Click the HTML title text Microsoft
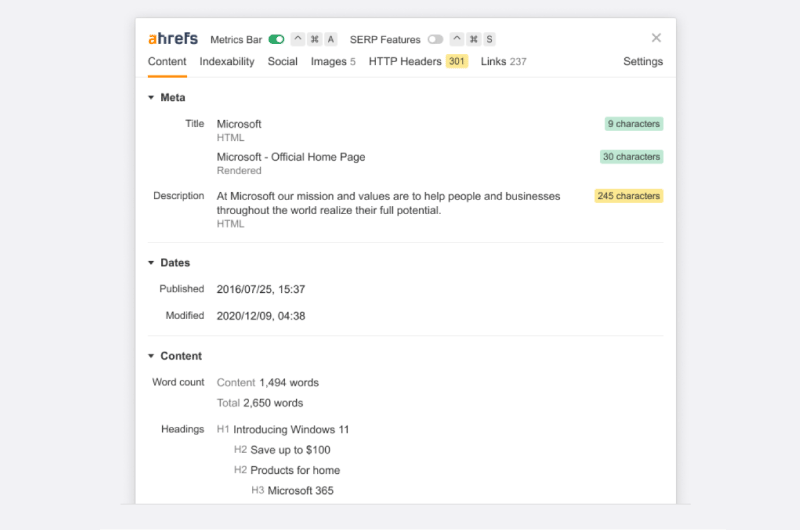 point(239,124)
